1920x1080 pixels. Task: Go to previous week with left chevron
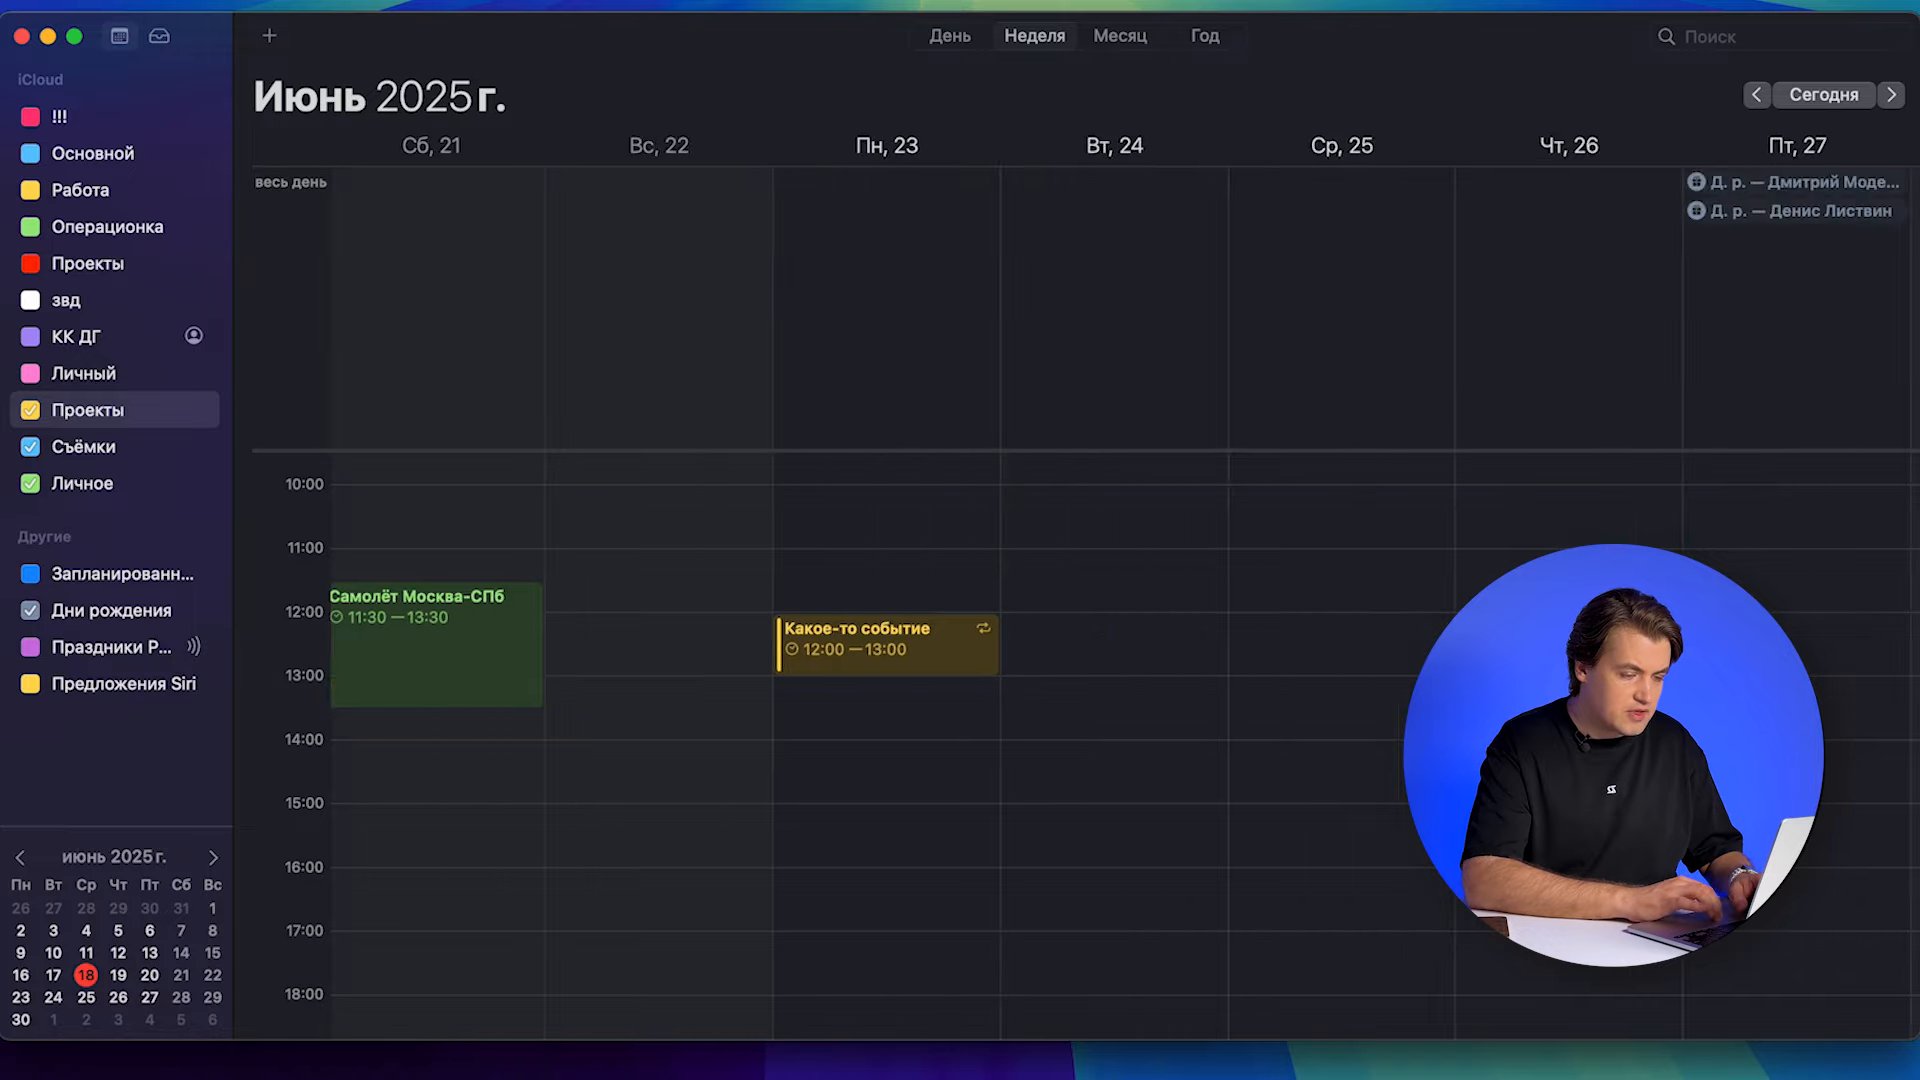[x=1757, y=94]
